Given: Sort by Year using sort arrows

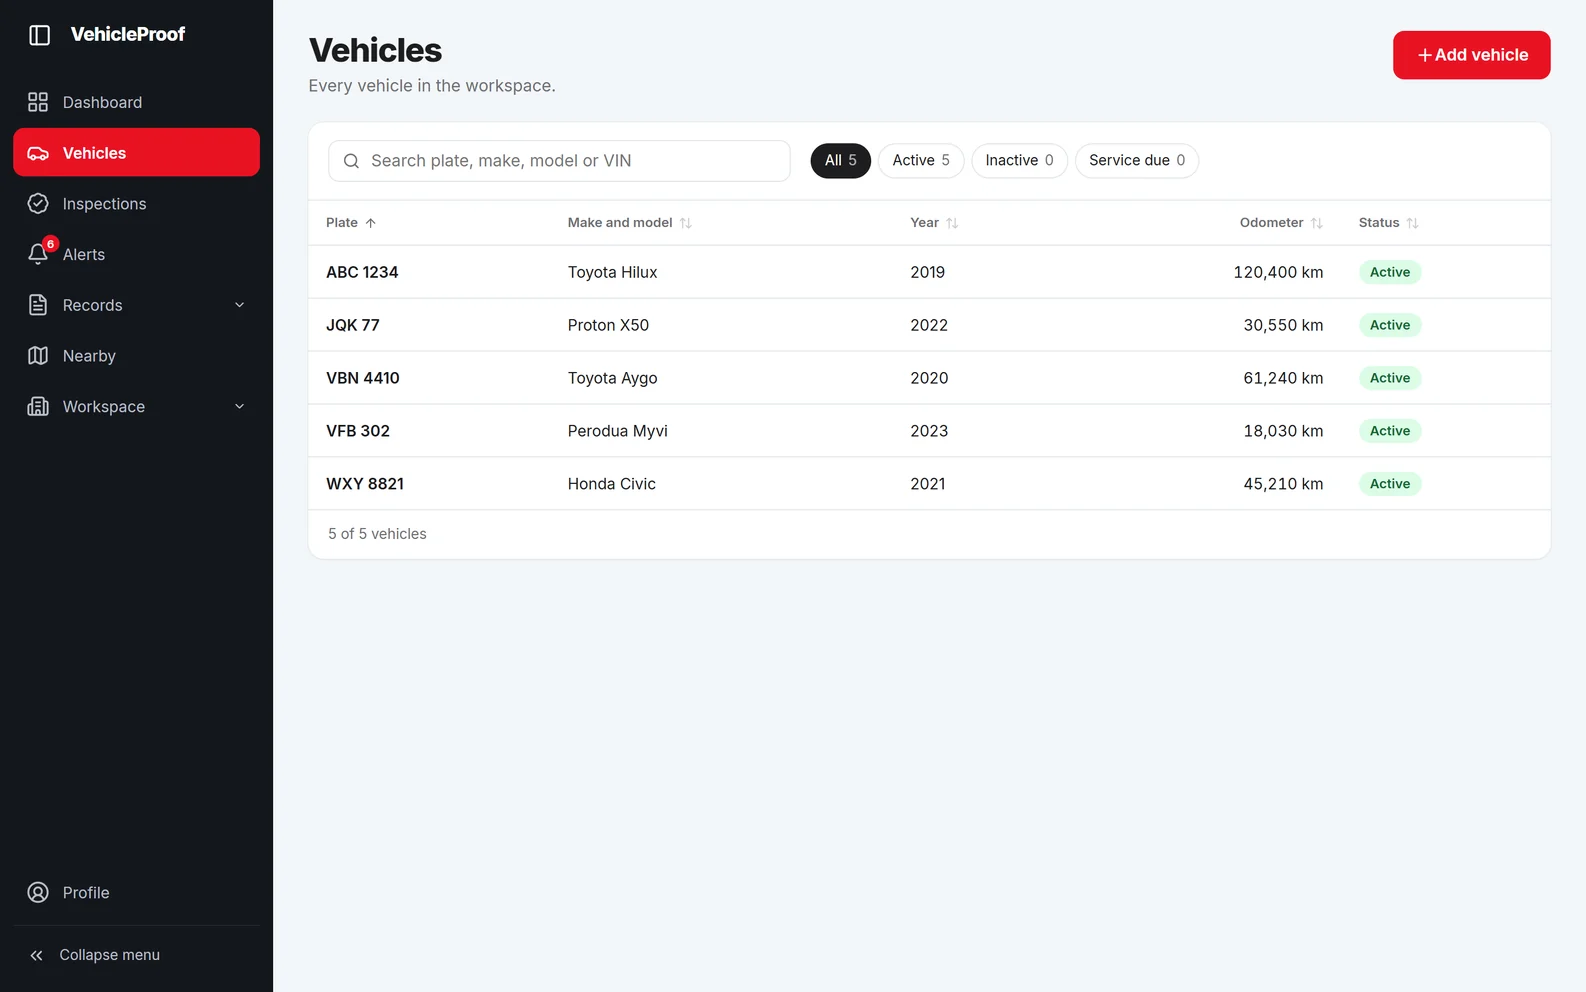Looking at the screenshot, I should pyautogui.click(x=952, y=223).
